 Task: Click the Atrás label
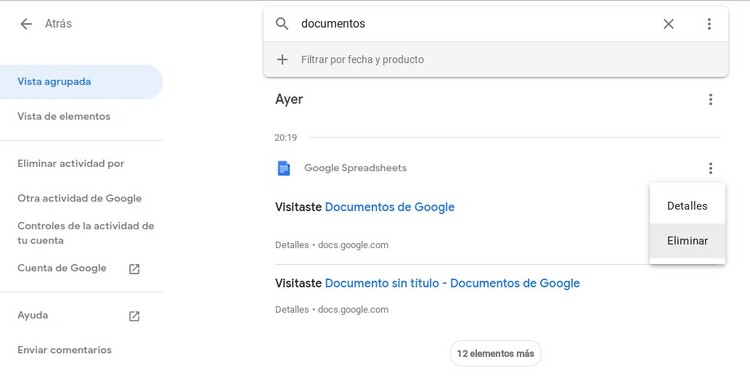coord(58,23)
